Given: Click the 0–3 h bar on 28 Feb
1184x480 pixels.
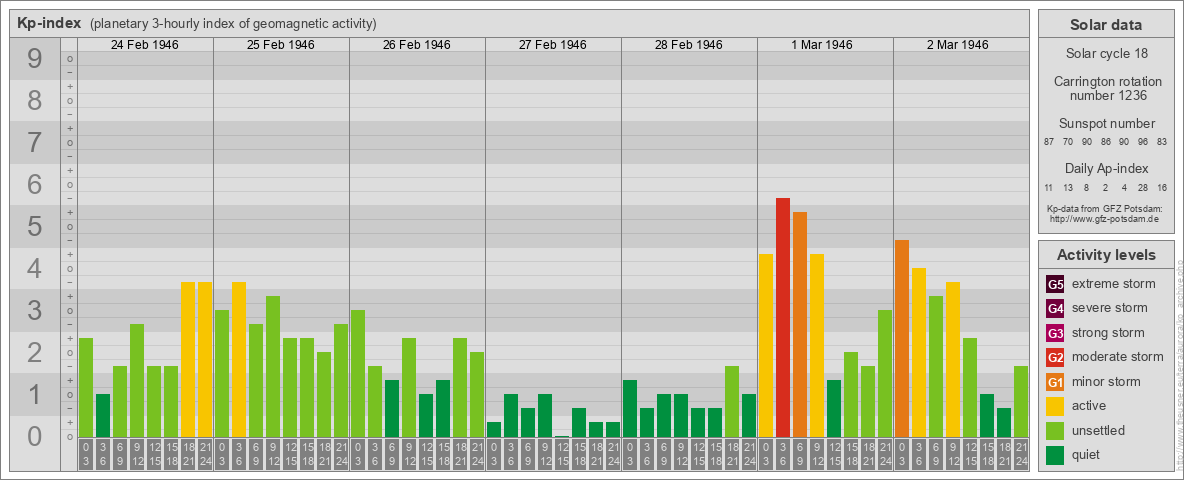Looking at the screenshot, I should (x=630, y=408).
